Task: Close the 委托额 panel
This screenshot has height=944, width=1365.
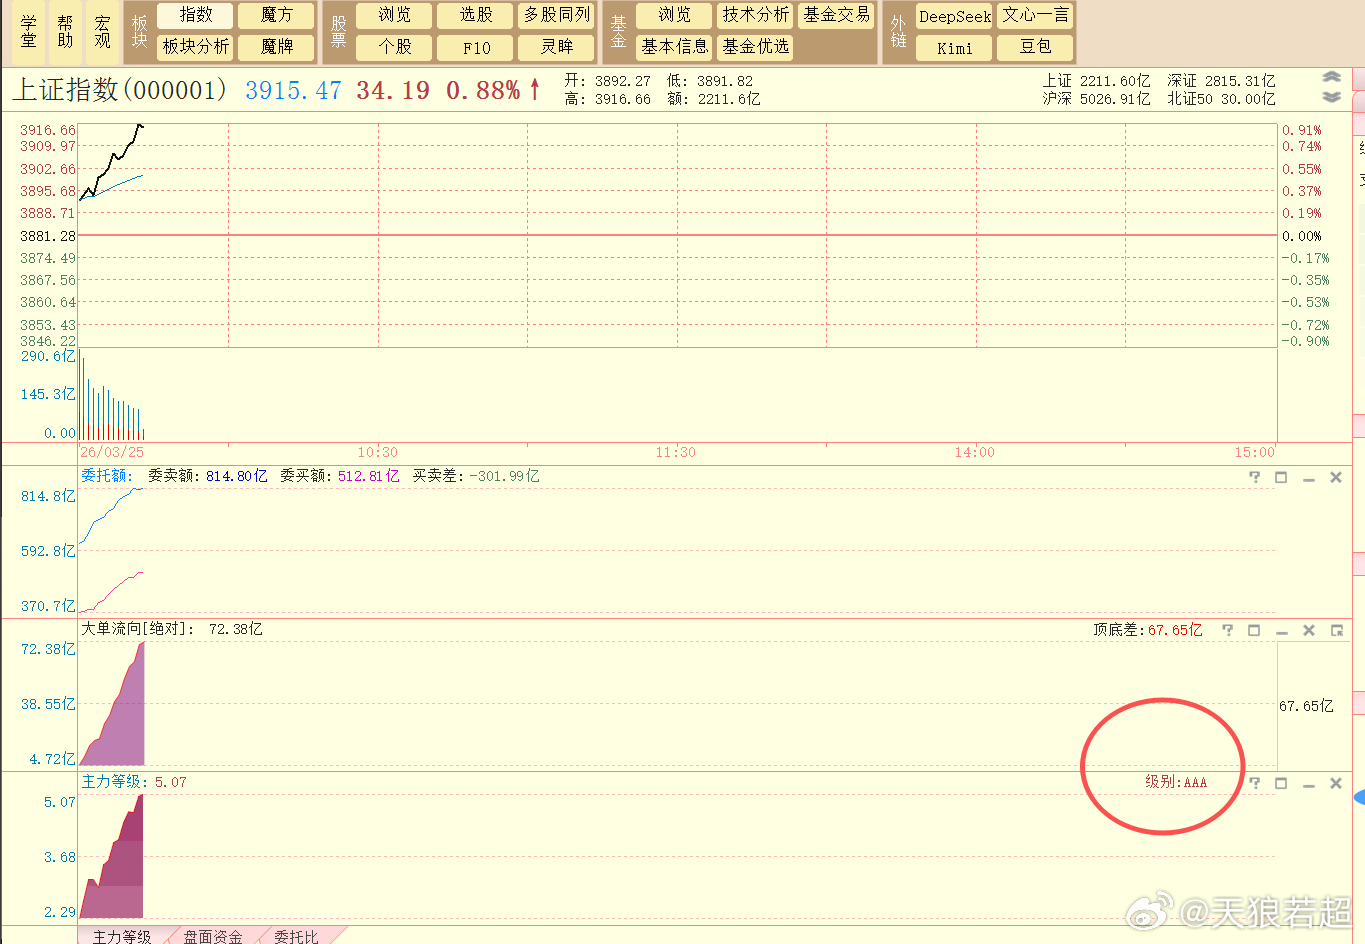Action: click(1336, 477)
